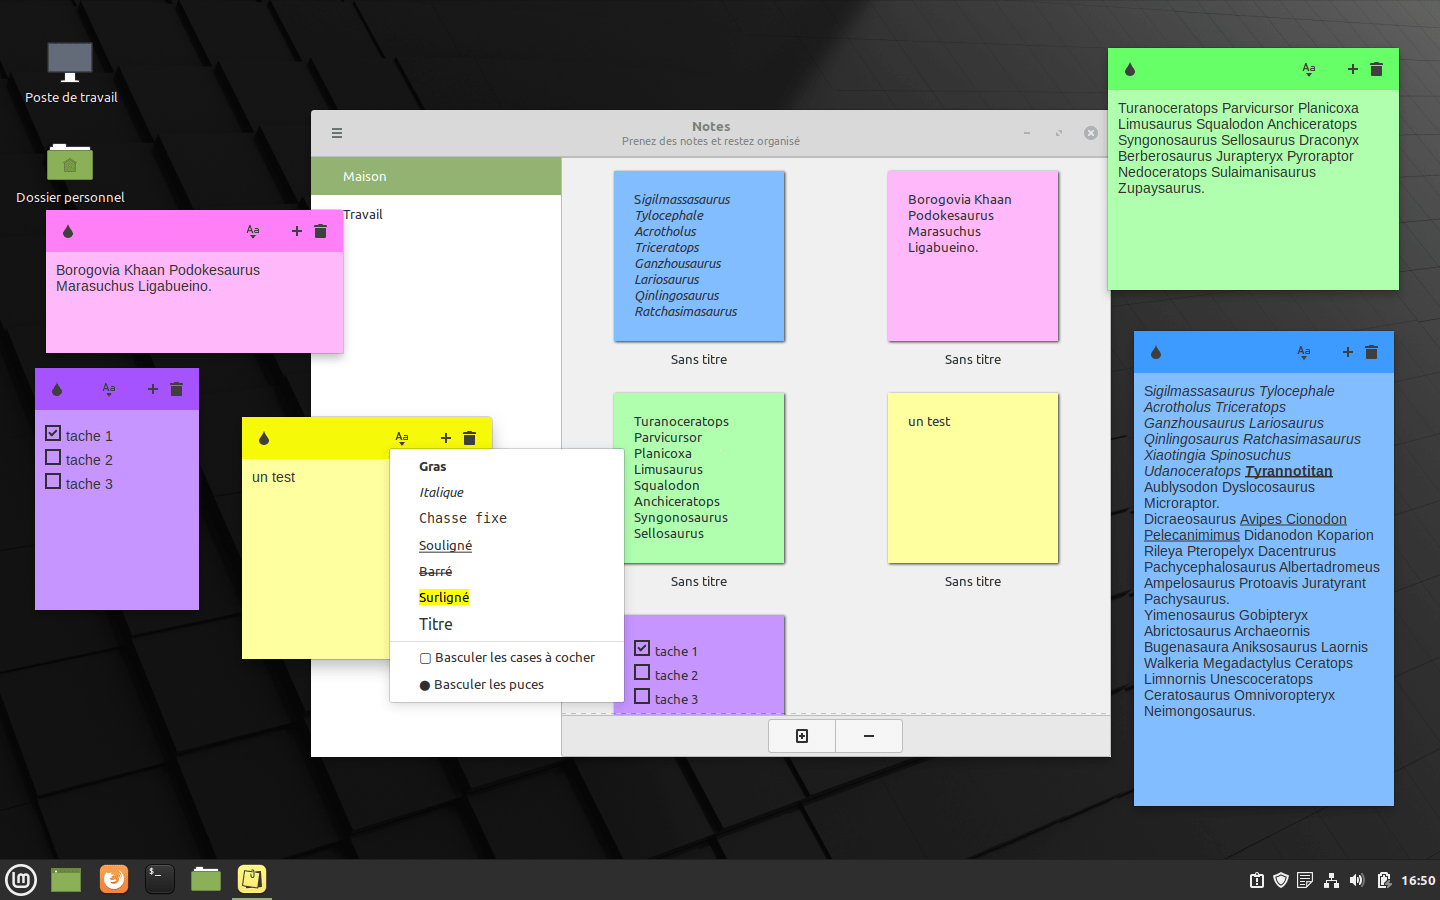Open the hamburger menu in the Notes window
The image size is (1440, 900).
337,133
